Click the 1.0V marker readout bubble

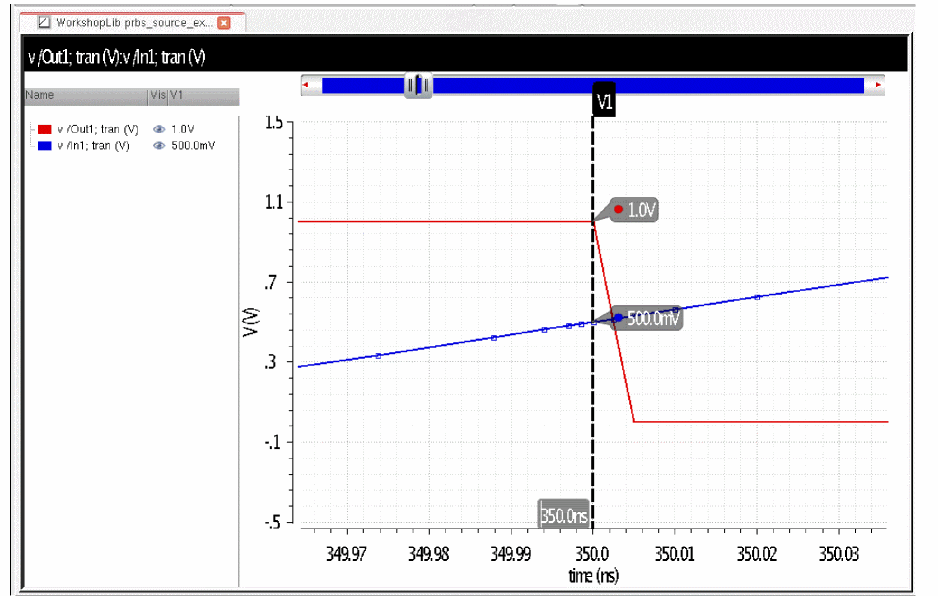[635, 210]
